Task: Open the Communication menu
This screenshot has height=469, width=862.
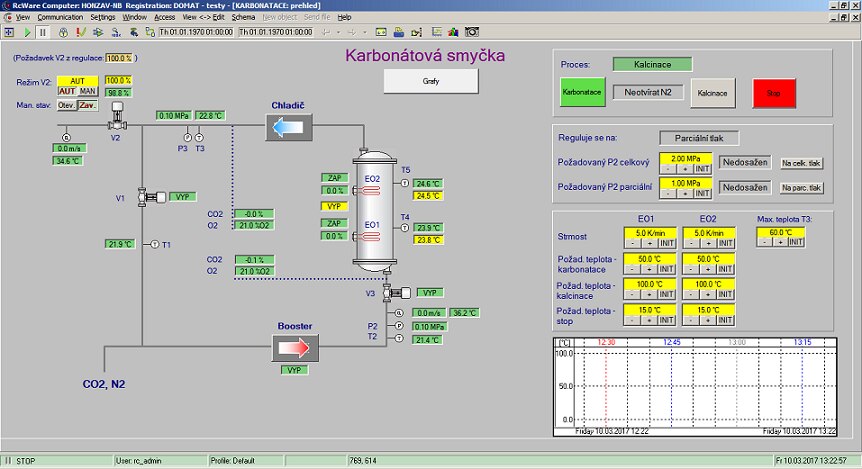Action: 60,18
